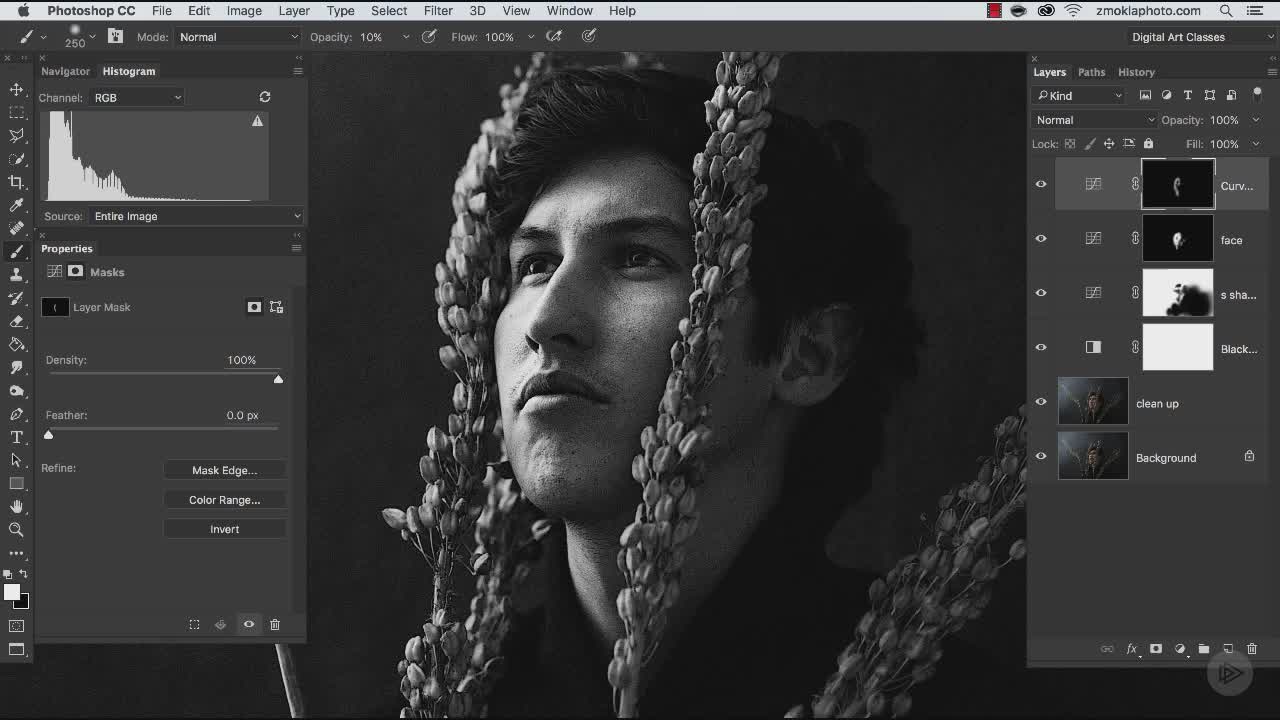This screenshot has width=1280, height=720.
Task: Click the Density slider handle
Action: [x=278, y=379]
